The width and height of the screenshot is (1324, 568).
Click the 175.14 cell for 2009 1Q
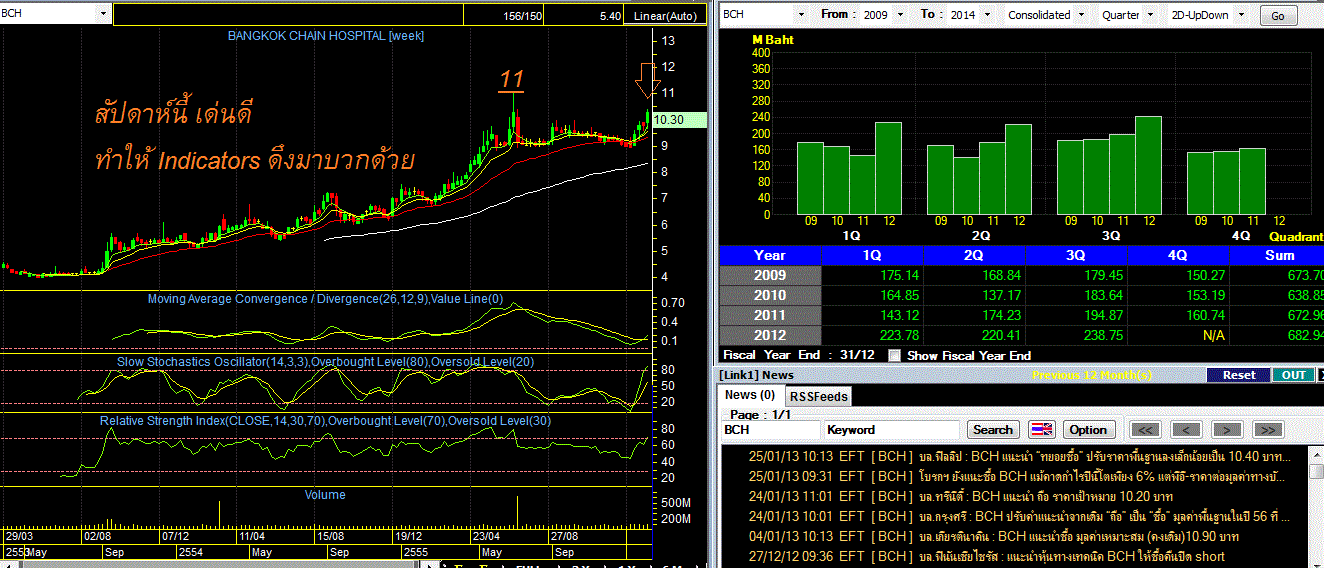[x=871, y=275]
